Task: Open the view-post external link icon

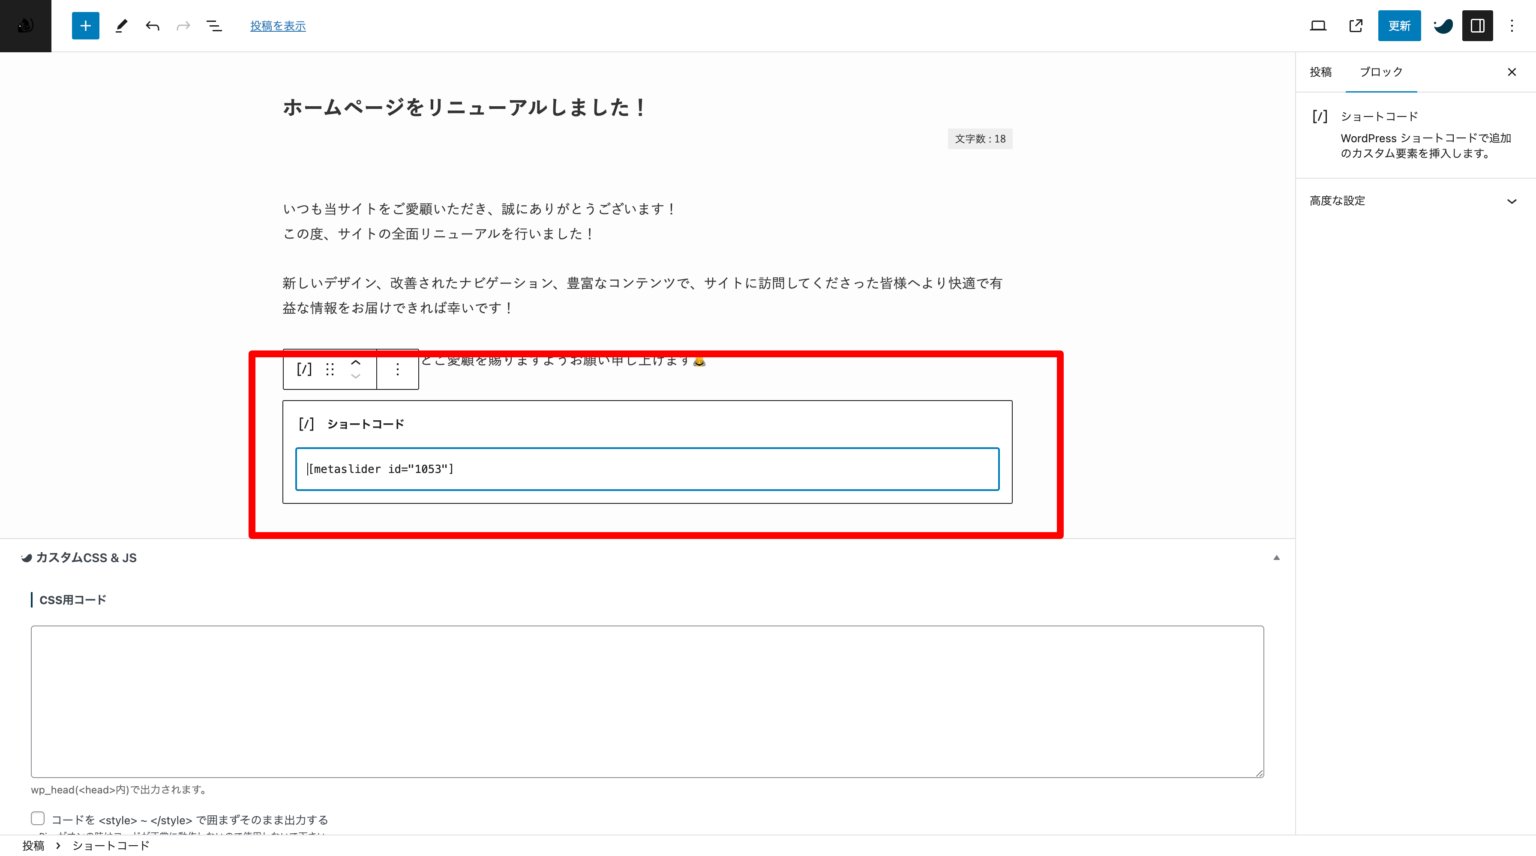Action: coord(1355,25)
